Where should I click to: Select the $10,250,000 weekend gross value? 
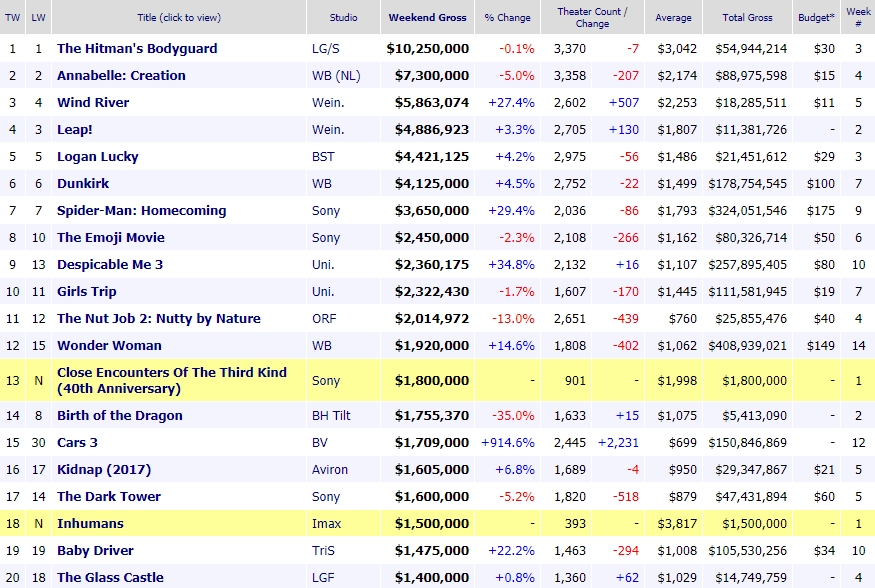[427, 49]
